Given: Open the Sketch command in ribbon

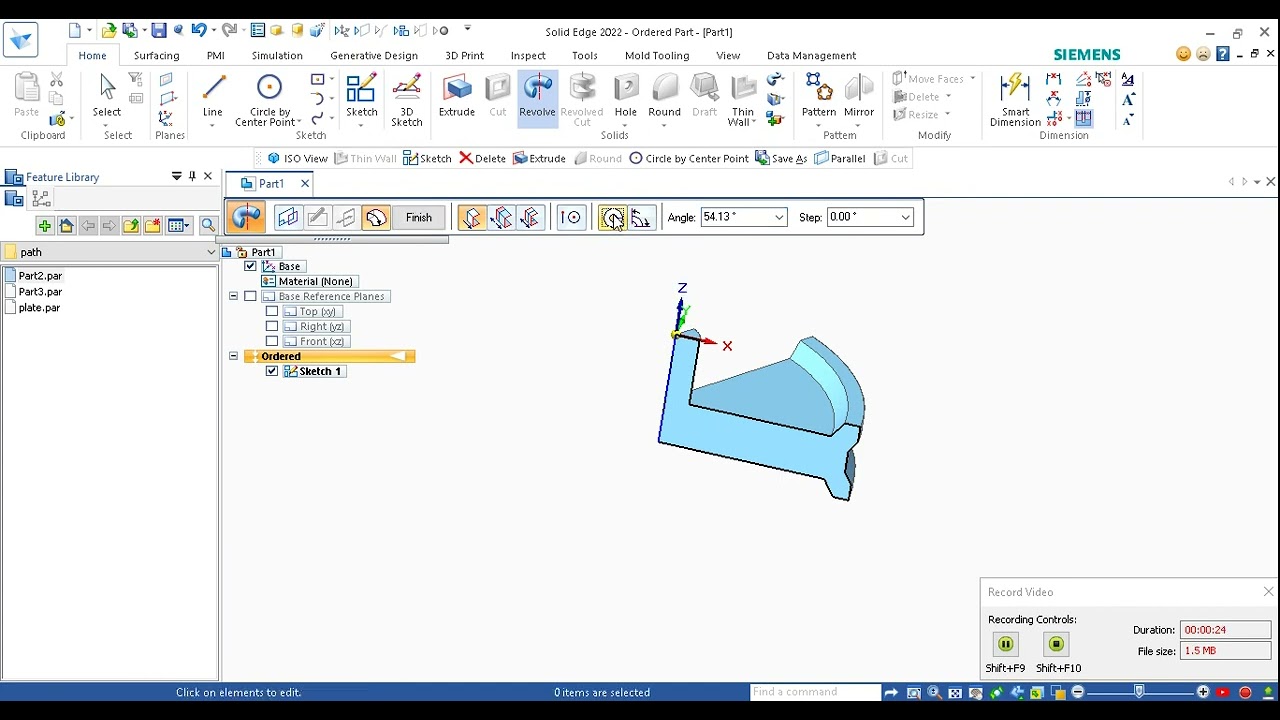Looking at the screenshot, I should tap(361, 97).
